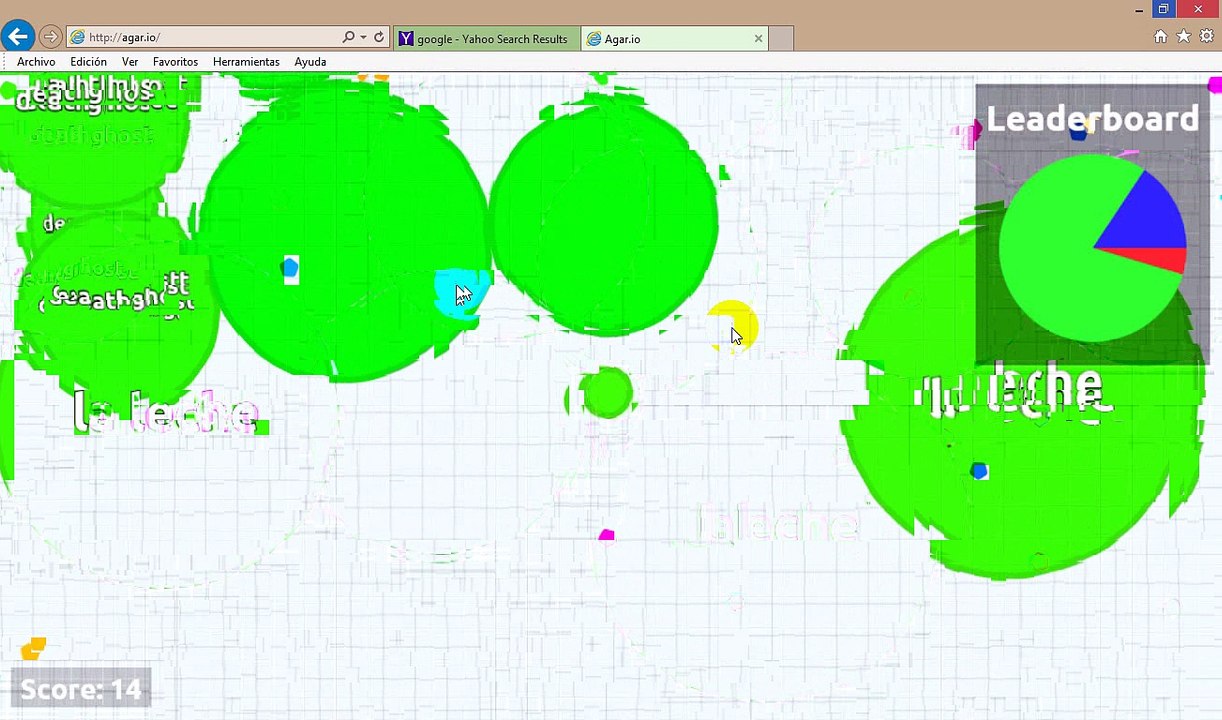Viewport: 1222px width, 720px height.
Task: Open a new blank tab
Action: click(781, 39)
